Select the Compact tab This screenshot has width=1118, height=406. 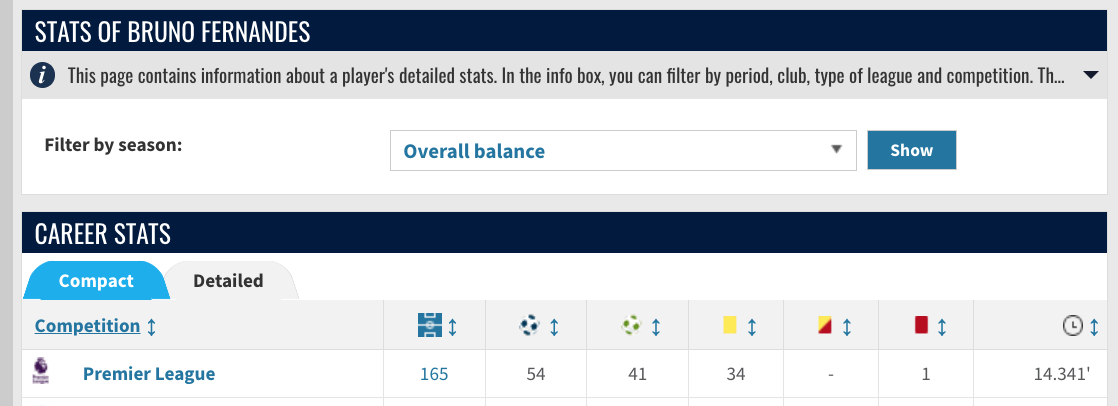point(96,280)
